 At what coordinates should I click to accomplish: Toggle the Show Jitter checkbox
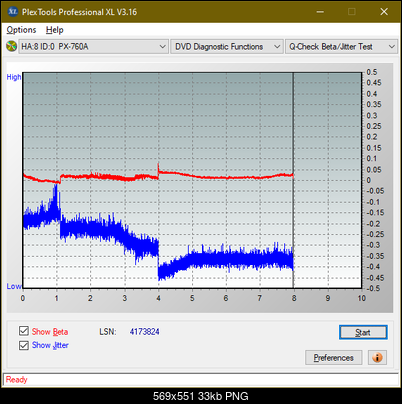pyautogui.click(x=24, y=345)
